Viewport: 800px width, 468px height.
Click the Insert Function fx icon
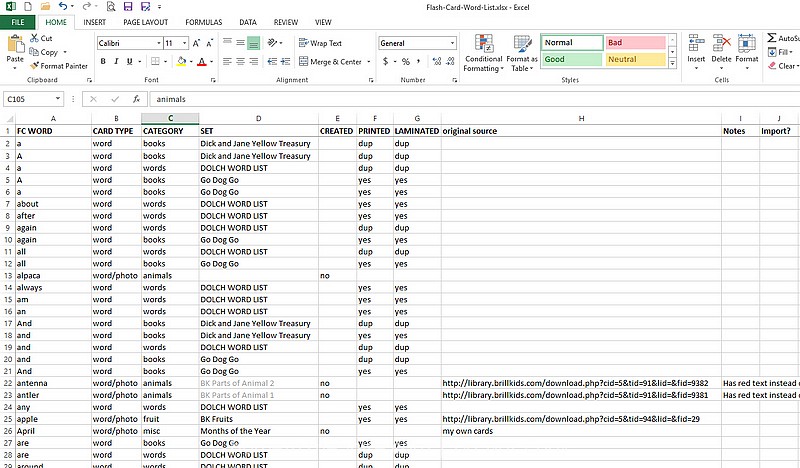coord(136,99)
